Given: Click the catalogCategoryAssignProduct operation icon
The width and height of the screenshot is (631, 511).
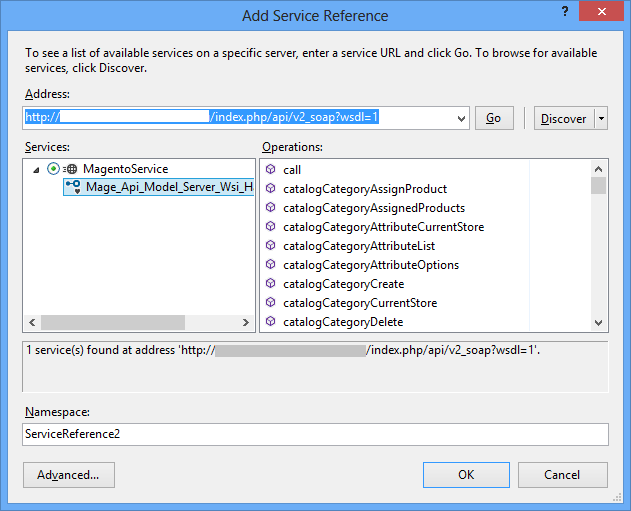Looking at the screenshot, I should click(x=270, y=189).
